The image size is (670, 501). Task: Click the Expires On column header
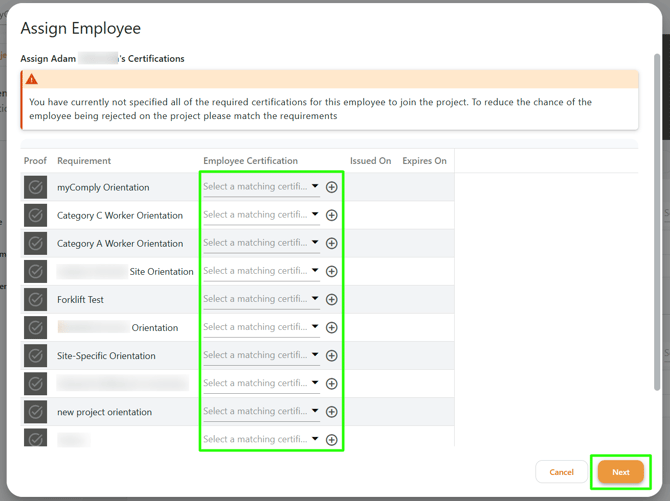point(424,161)
